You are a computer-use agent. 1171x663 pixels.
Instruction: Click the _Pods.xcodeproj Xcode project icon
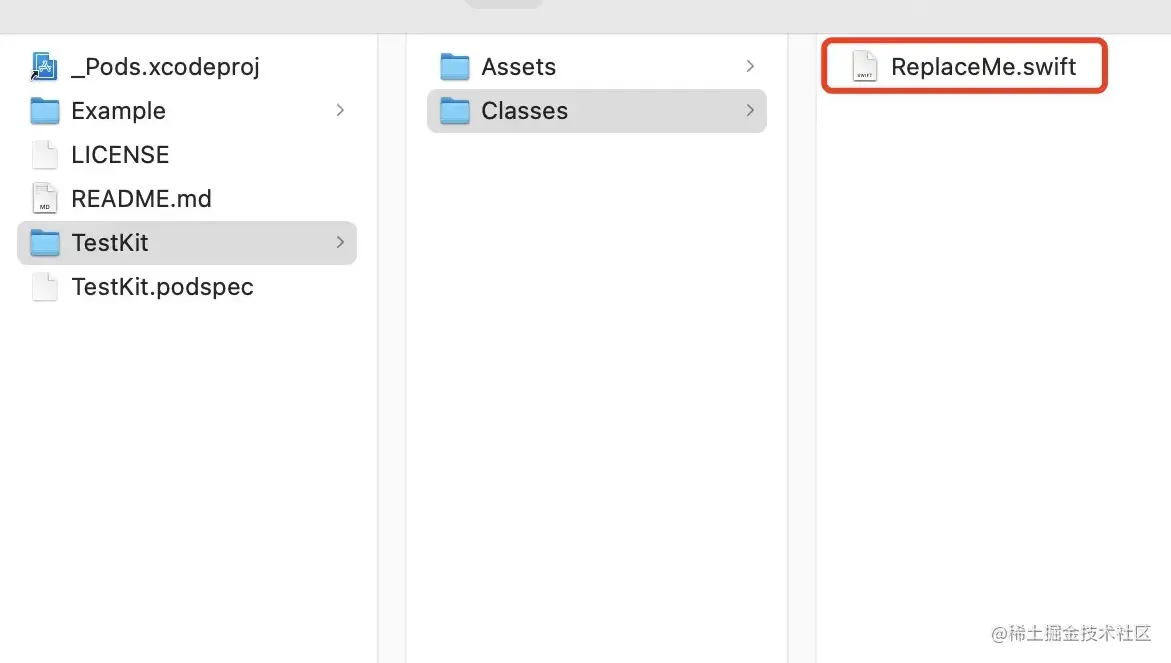45,67
